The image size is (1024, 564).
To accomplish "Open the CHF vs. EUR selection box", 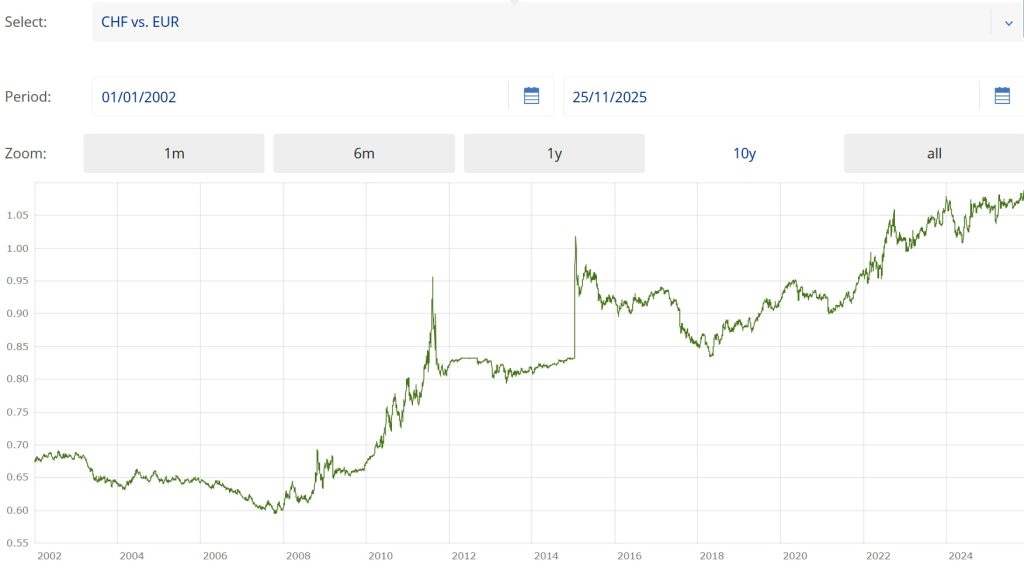I will click(x=540, y=22).
